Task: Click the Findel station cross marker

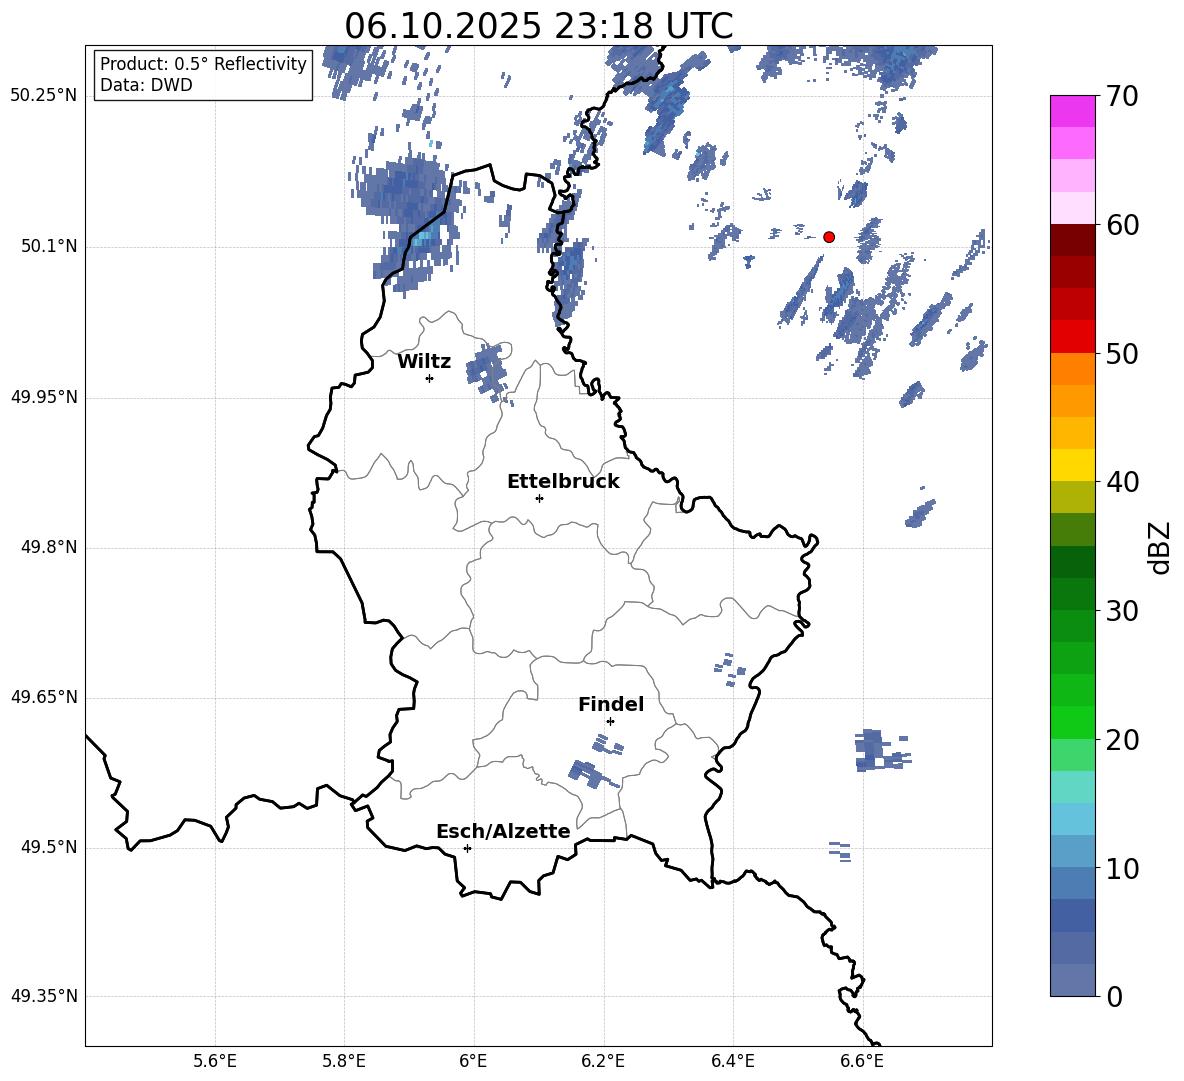Action: click(x=610, y=721)
